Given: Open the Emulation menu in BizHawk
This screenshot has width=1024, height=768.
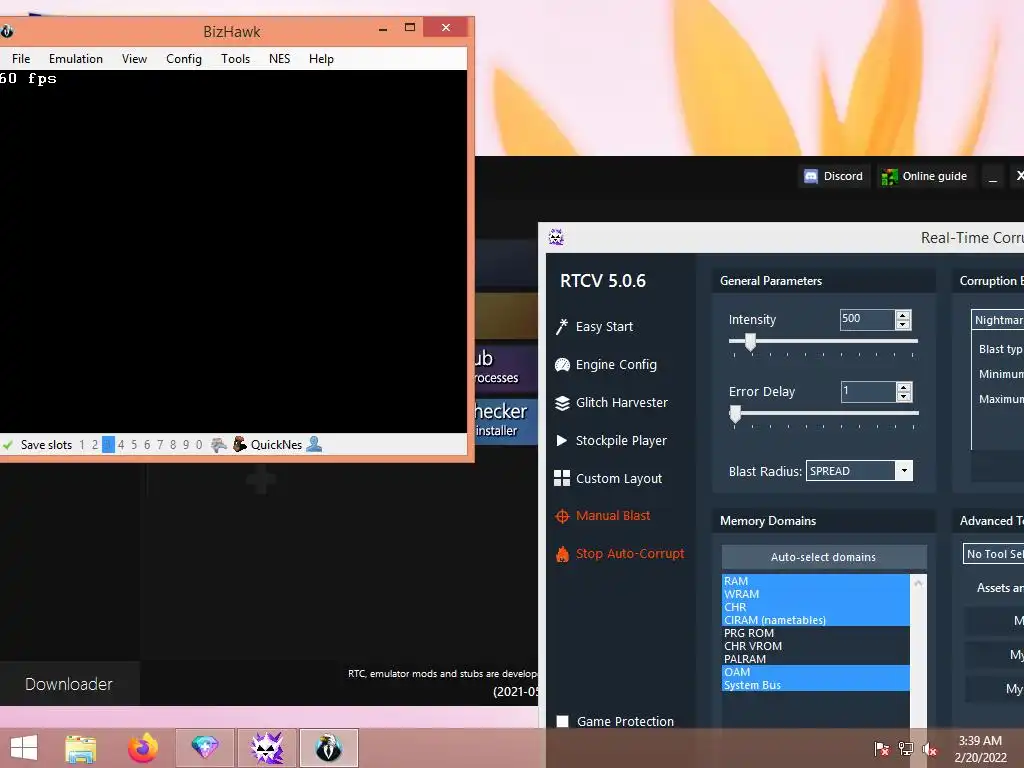Looking at the screenshot, I should point(76,59).
